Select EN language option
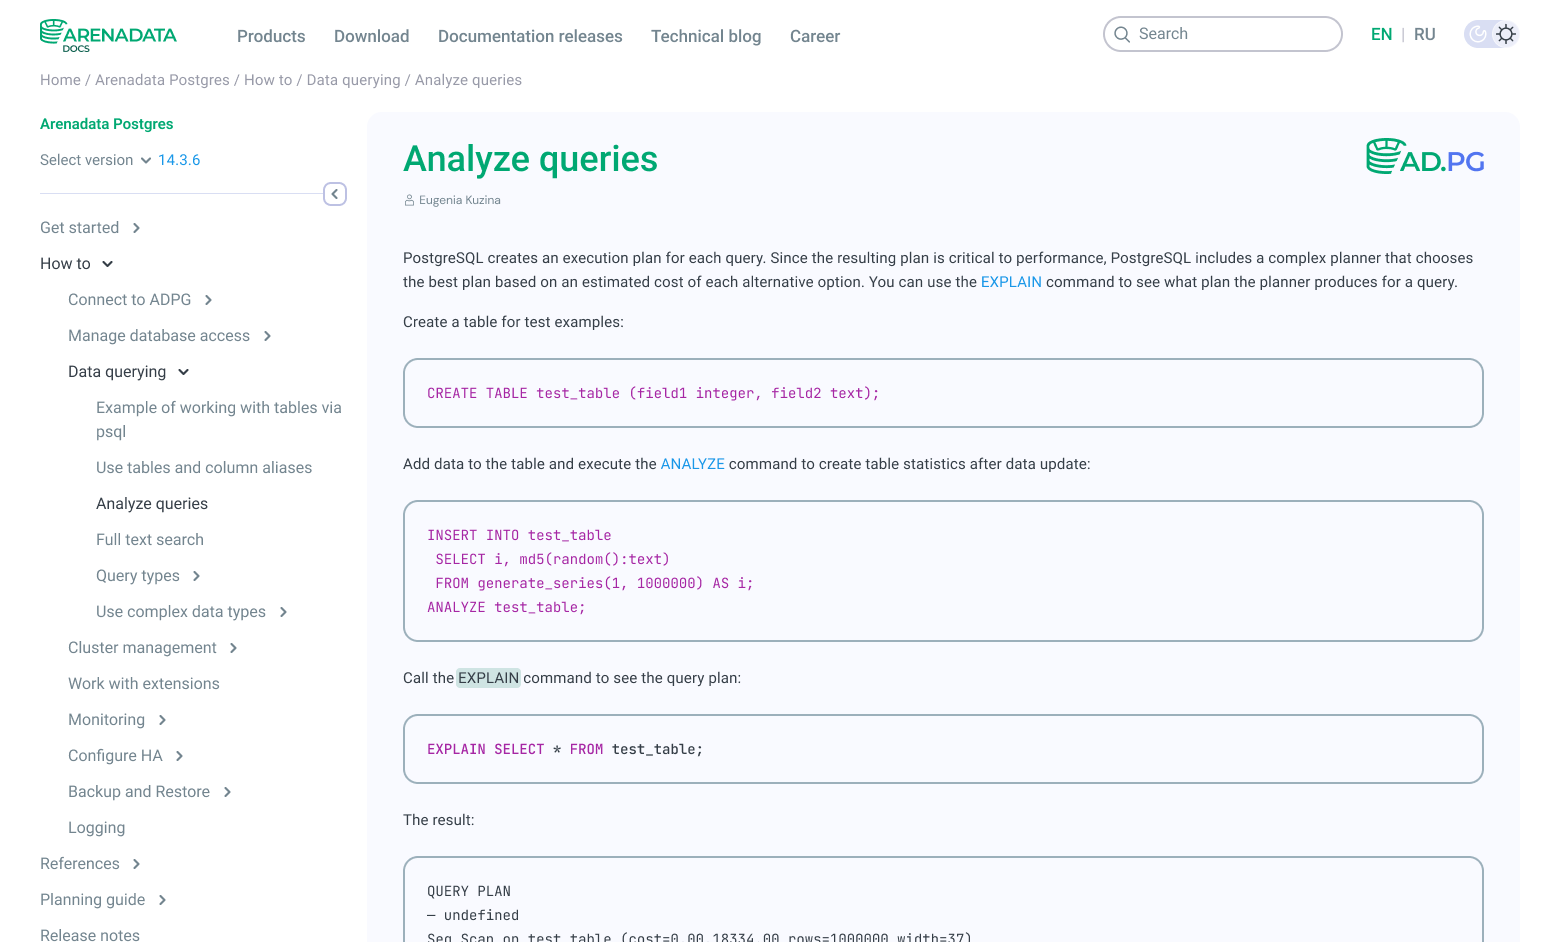1560x942 pixels. 1381,34
